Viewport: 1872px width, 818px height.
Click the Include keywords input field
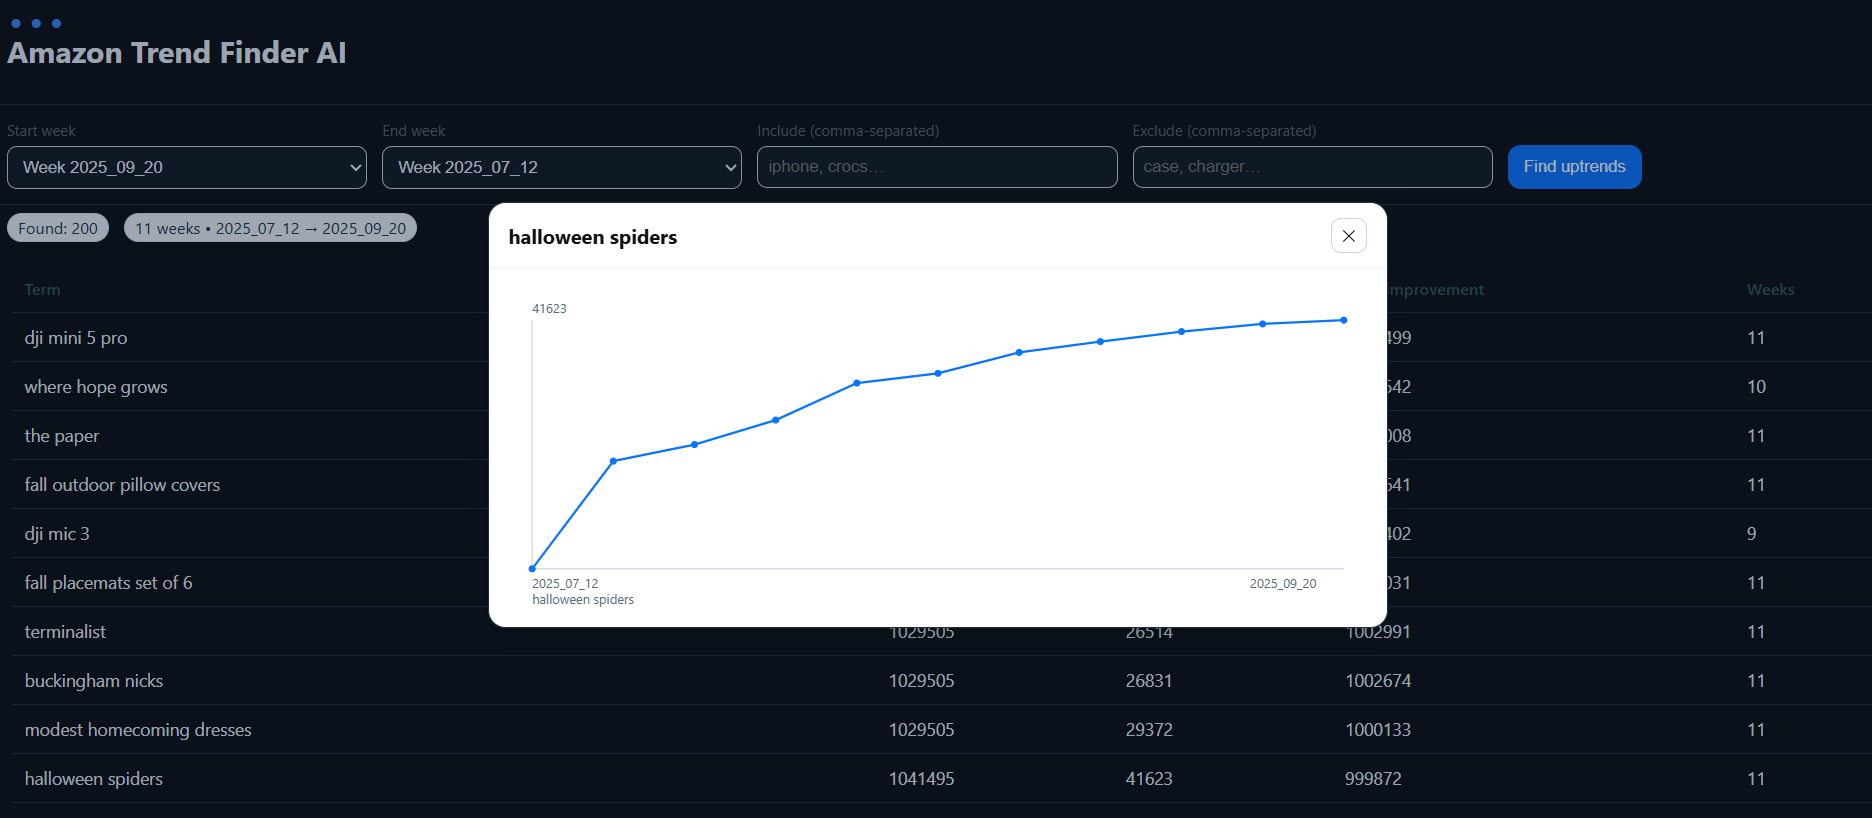(x=936, y=167)
